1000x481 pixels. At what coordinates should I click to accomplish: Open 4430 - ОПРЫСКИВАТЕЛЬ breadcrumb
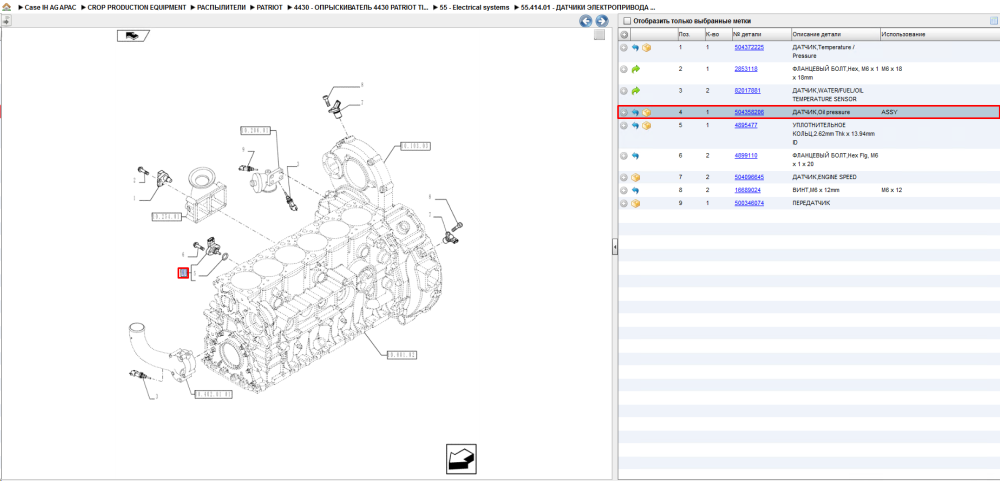[361, 7]
